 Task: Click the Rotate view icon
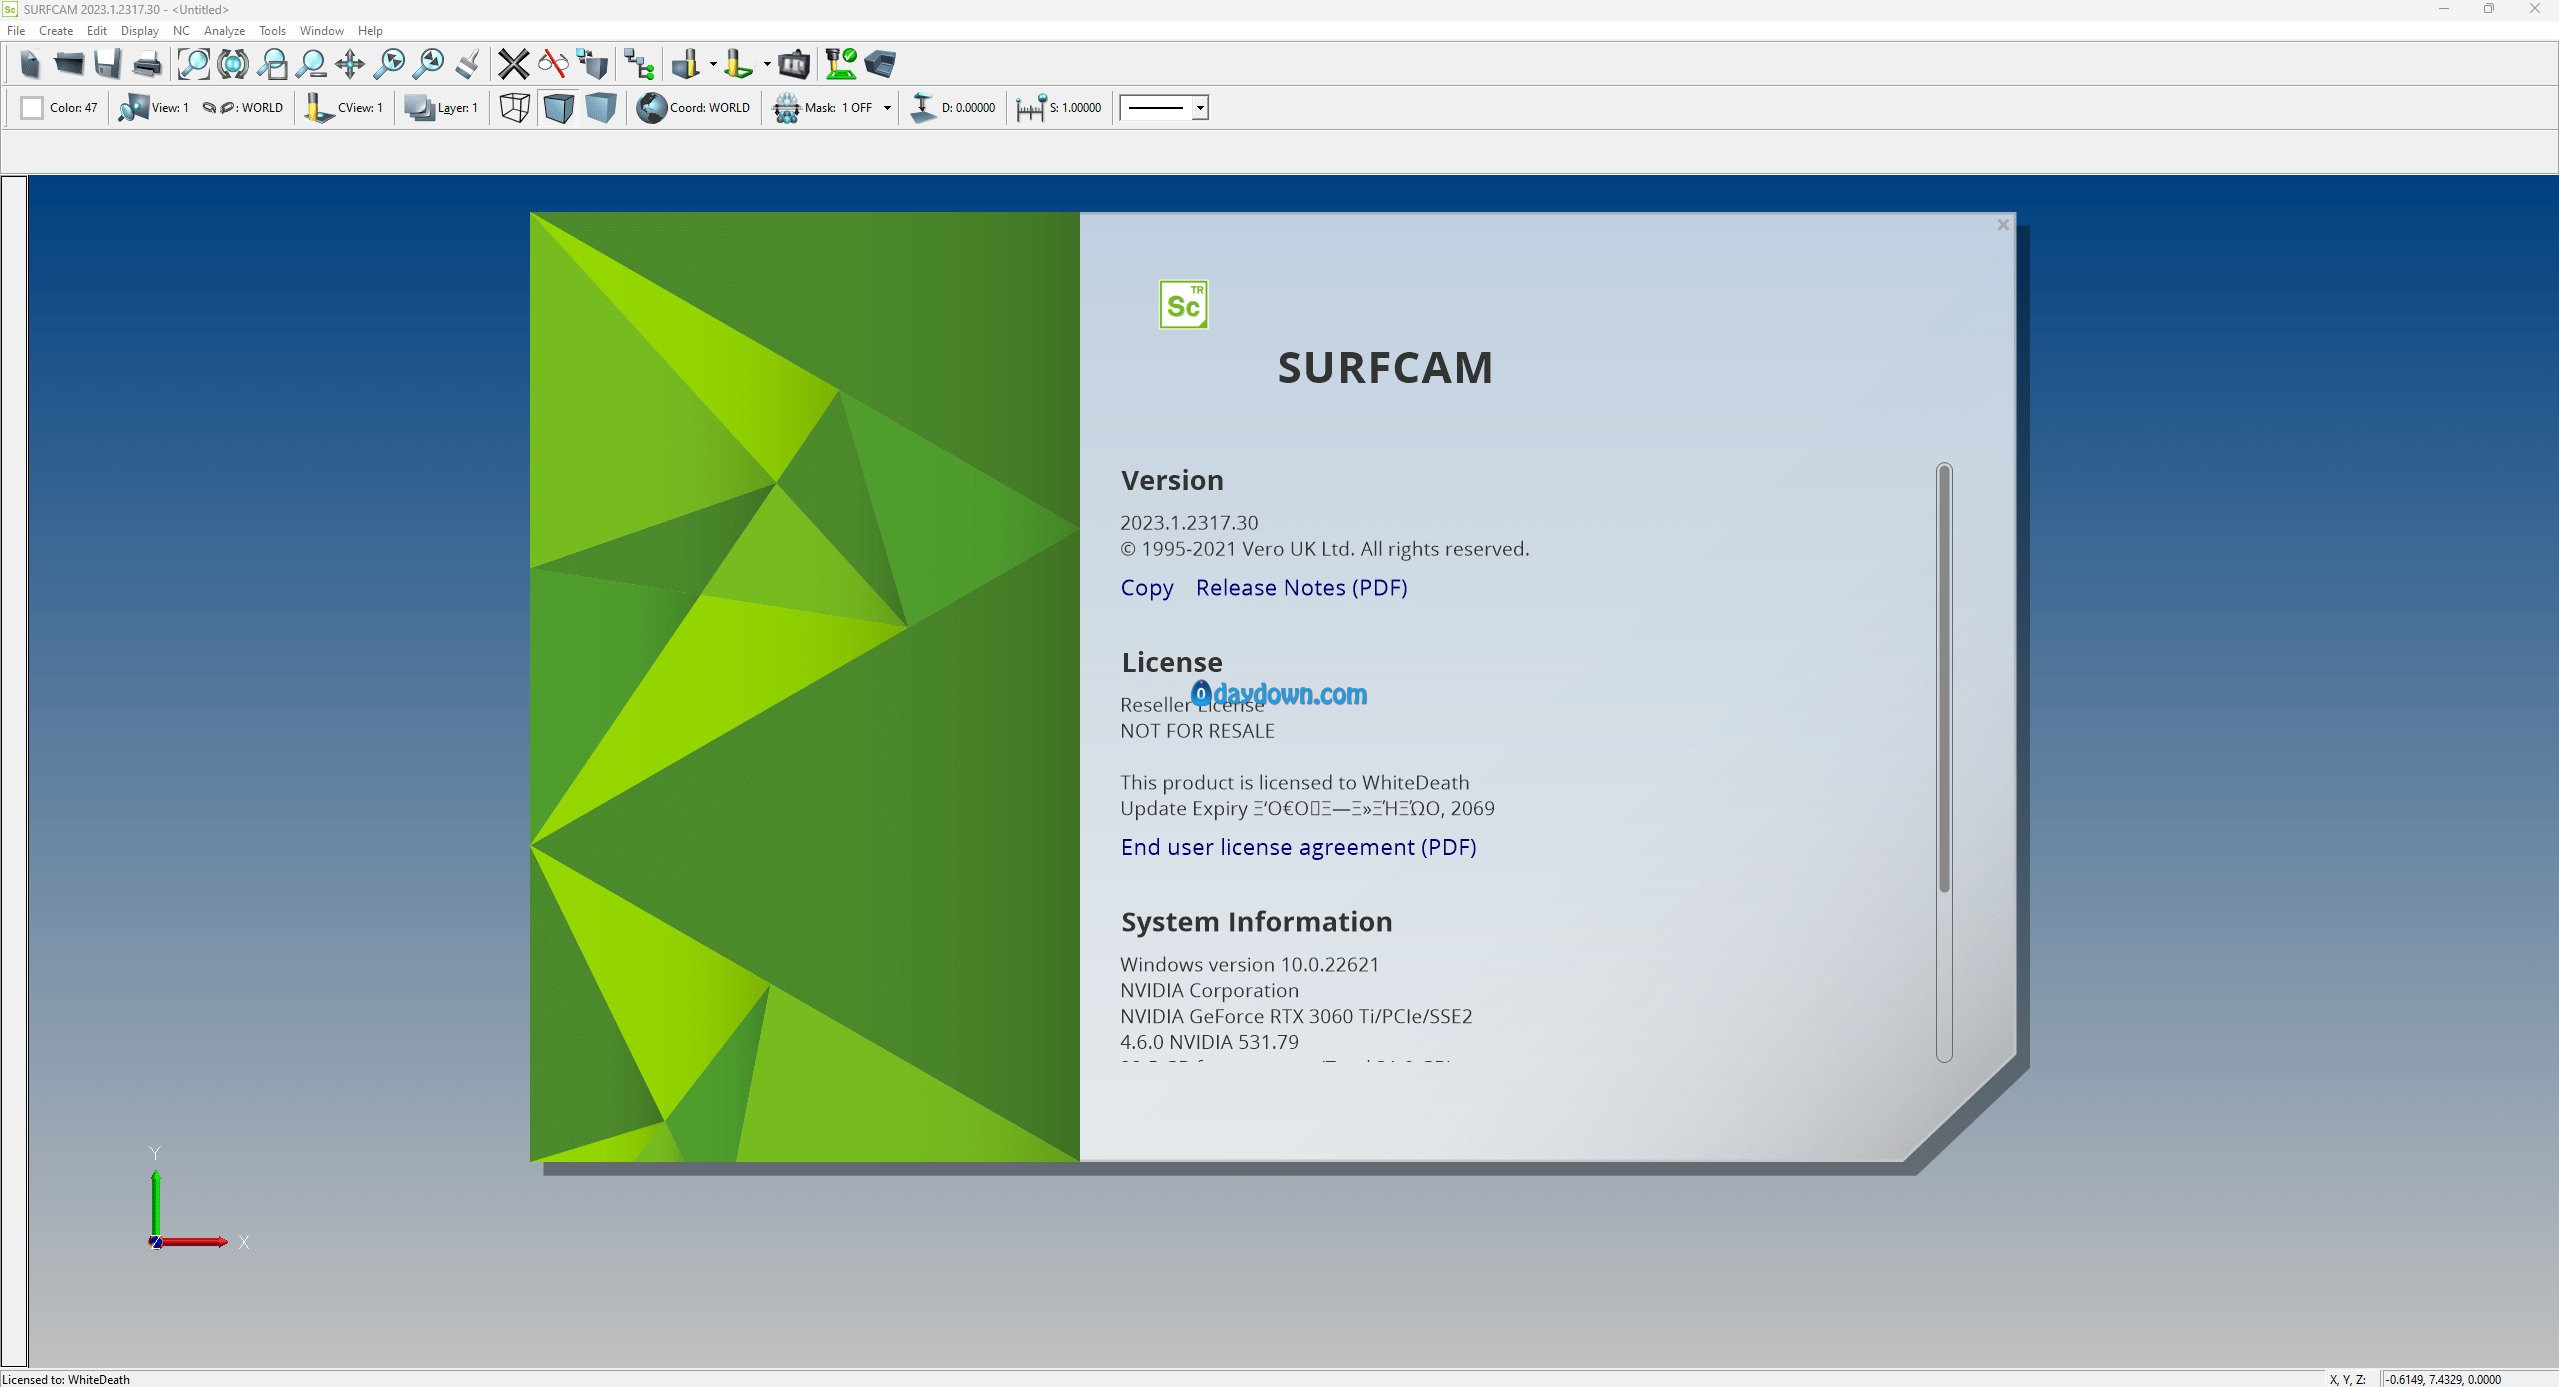(233, 65)
